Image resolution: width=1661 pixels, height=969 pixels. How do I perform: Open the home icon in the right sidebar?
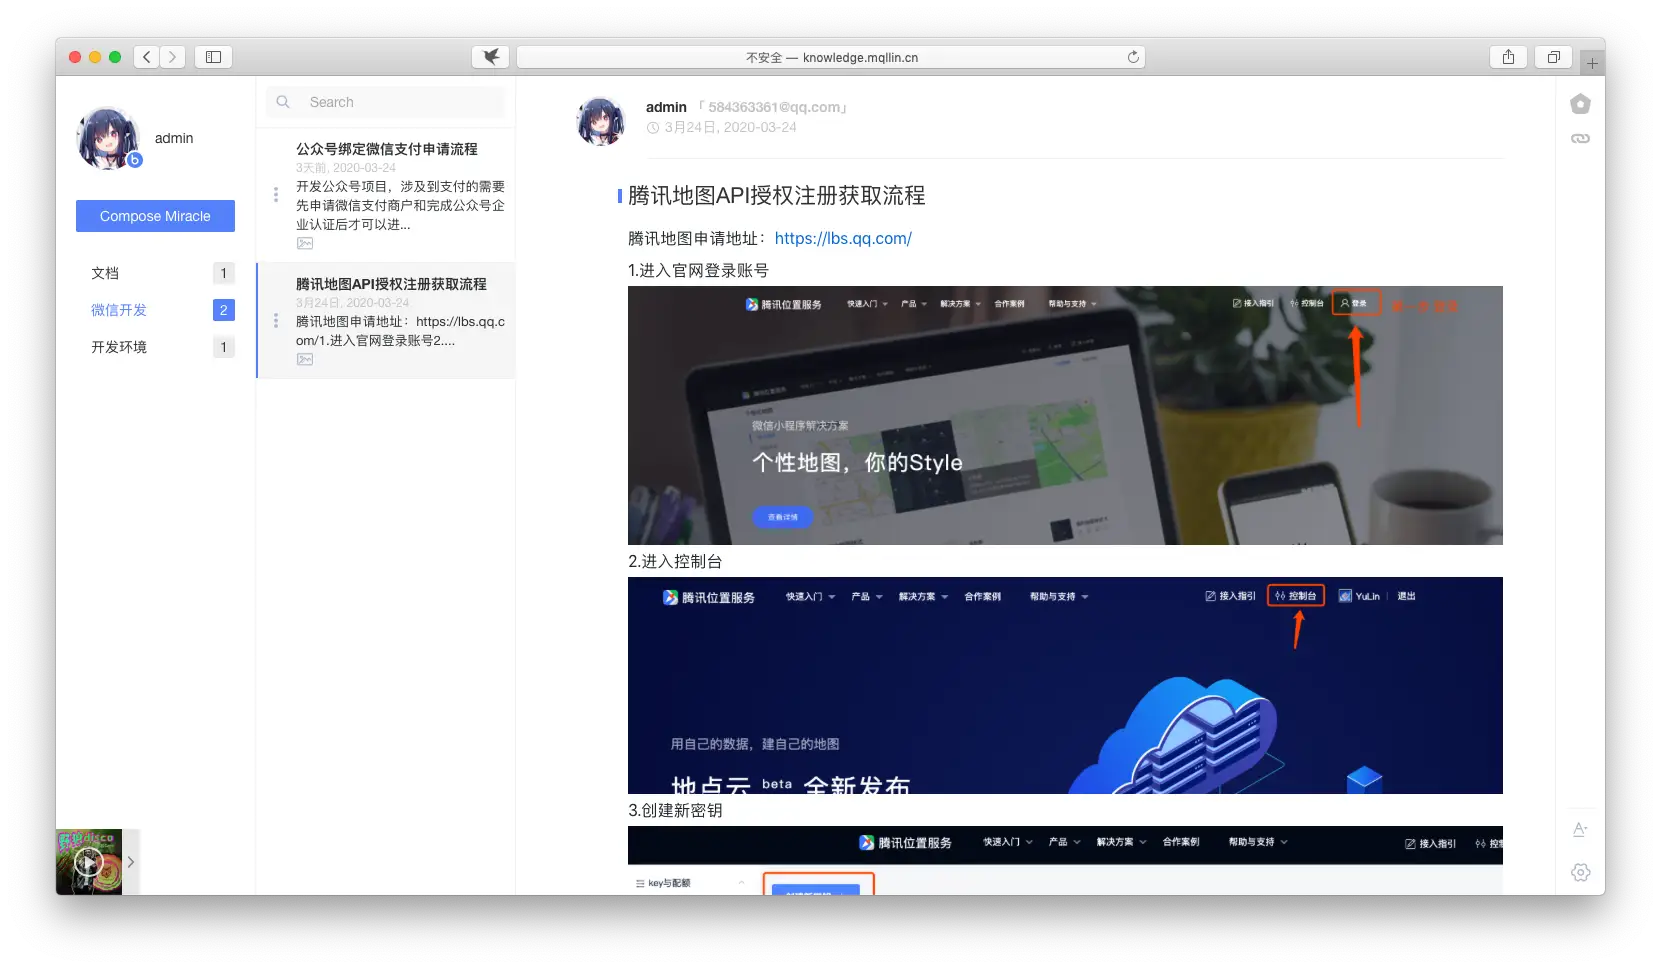tap(1581, 103)
